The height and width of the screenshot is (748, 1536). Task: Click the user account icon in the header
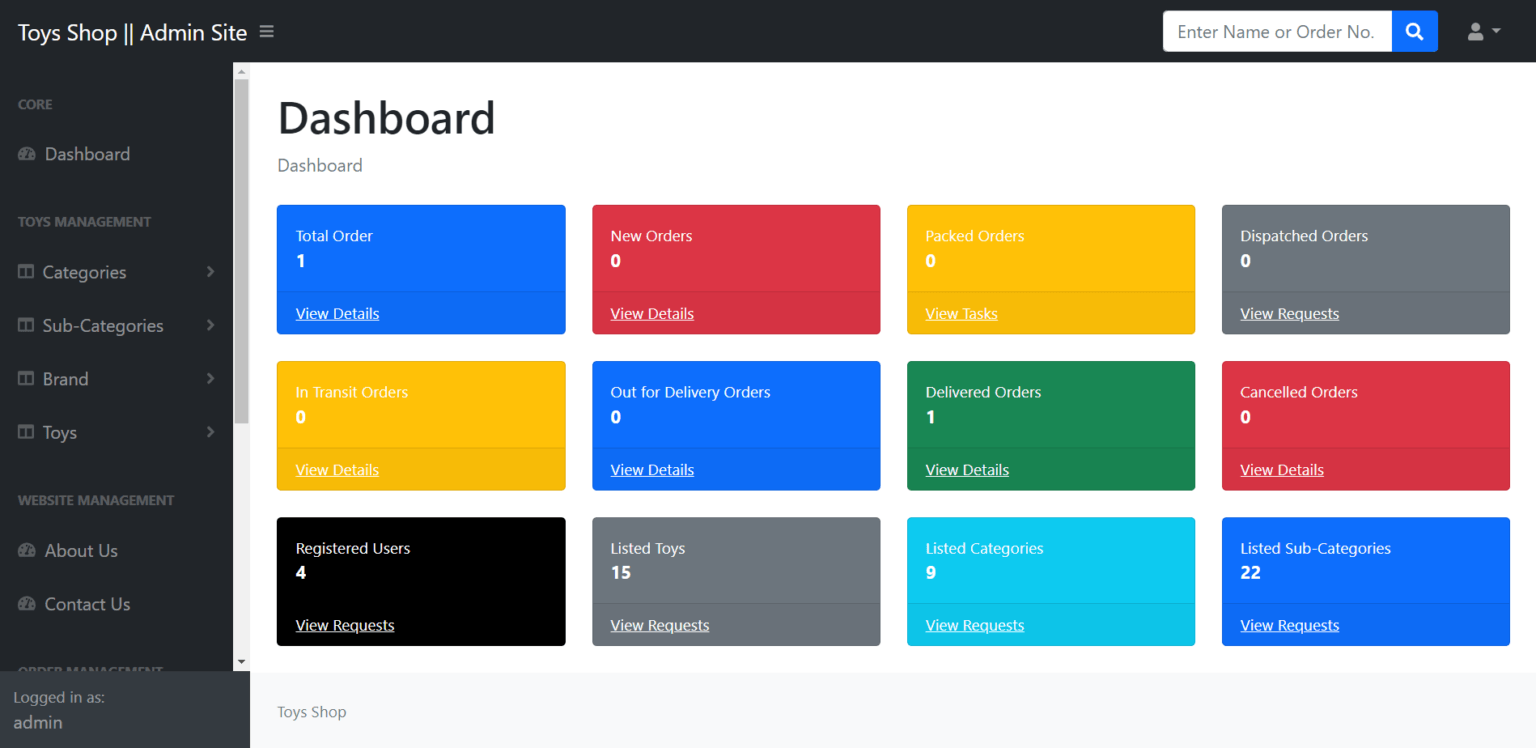[x=1475, y=31]
